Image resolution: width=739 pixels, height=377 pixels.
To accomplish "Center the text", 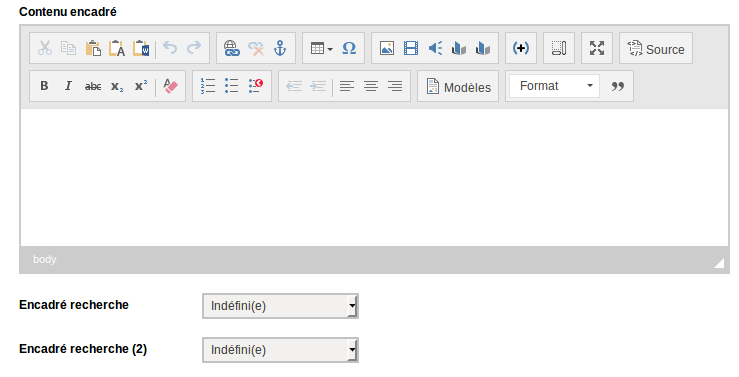I will click(x=371, y=86).
